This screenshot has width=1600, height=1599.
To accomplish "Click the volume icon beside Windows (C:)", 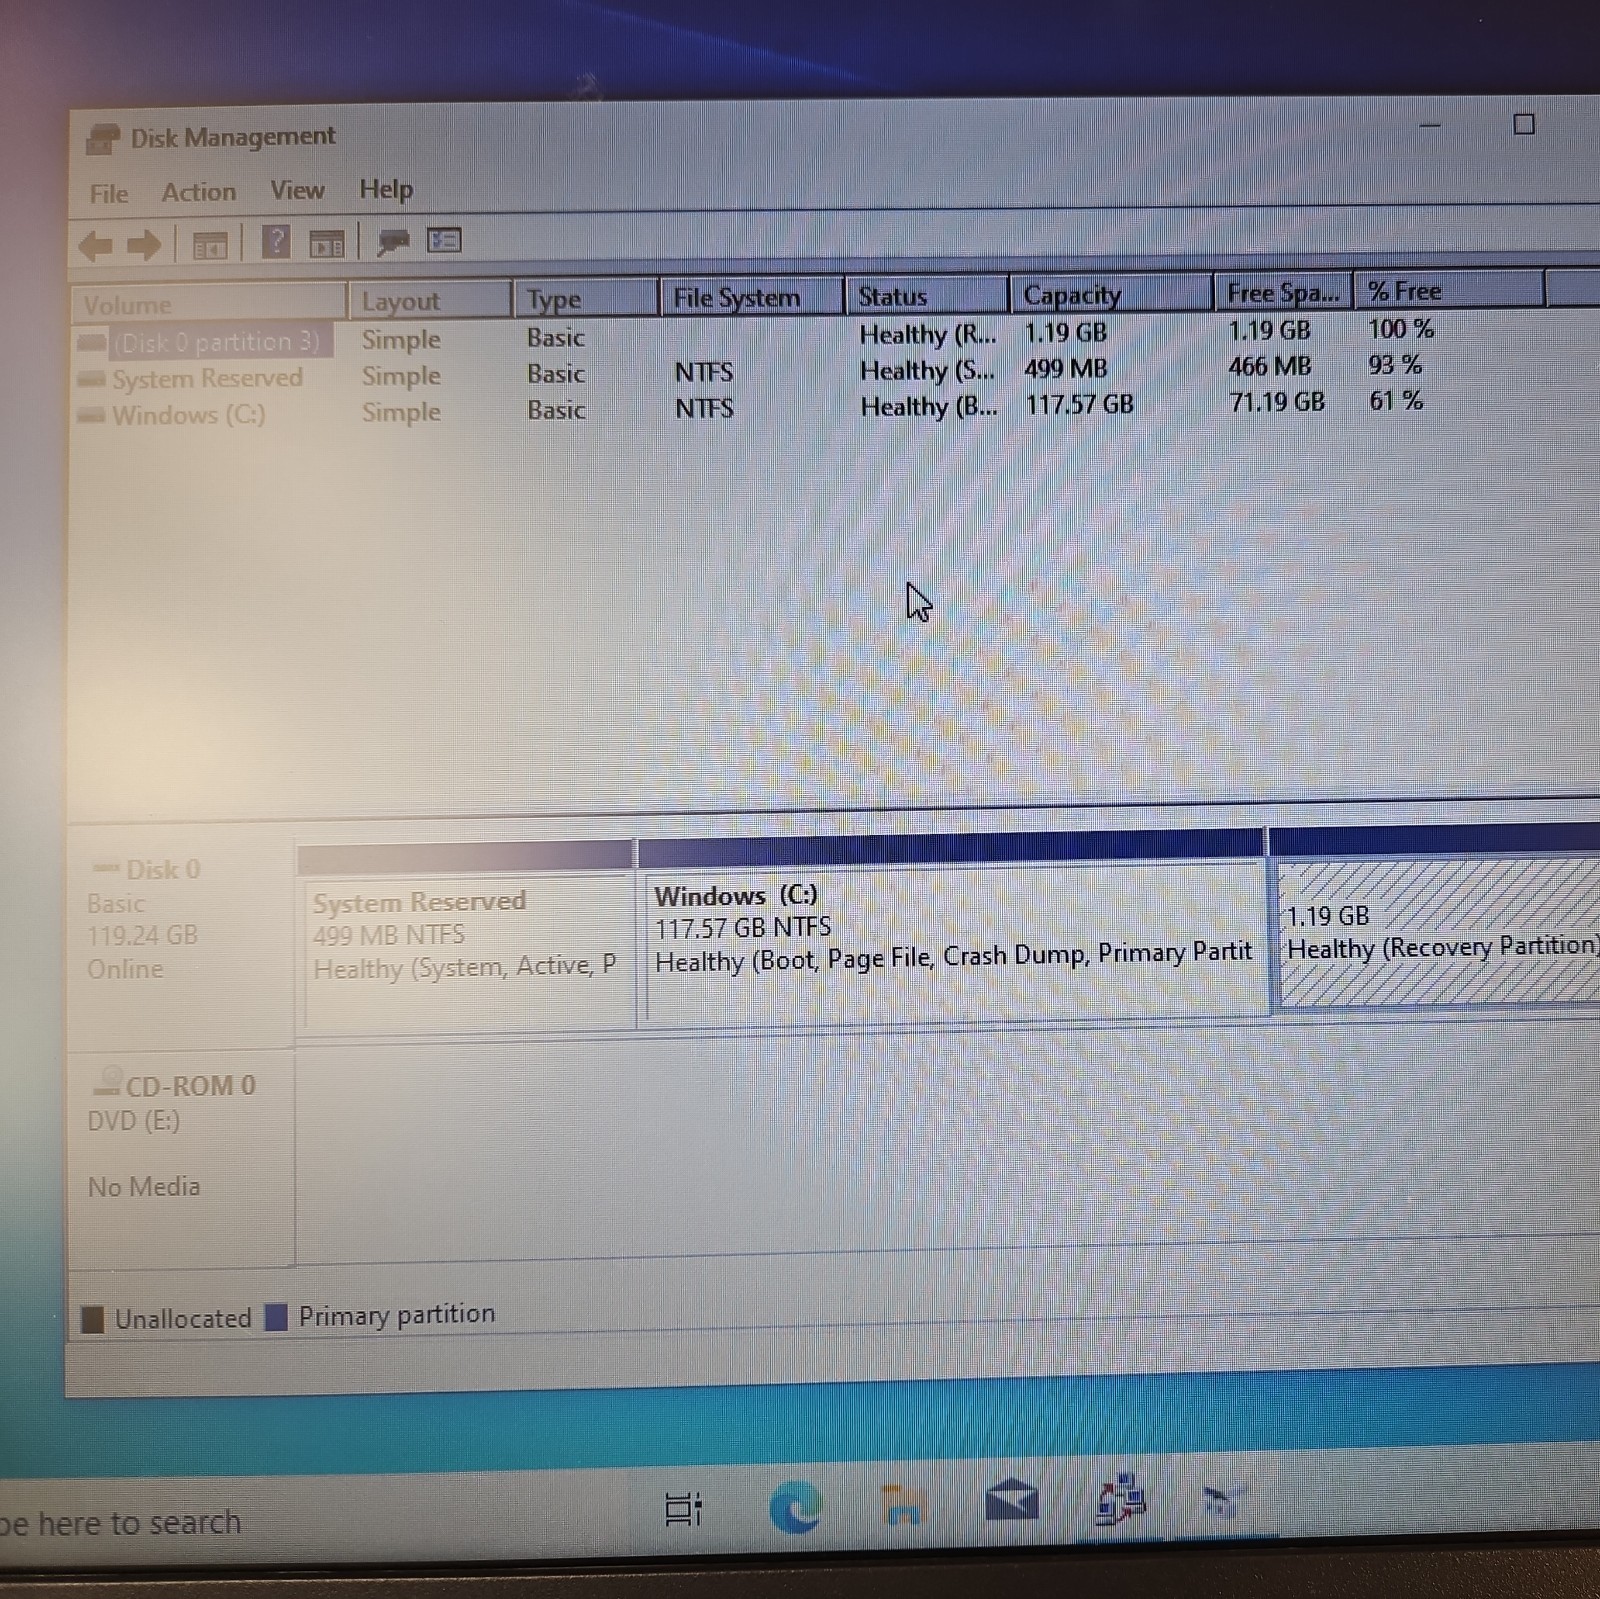I will tap(91, 416).
